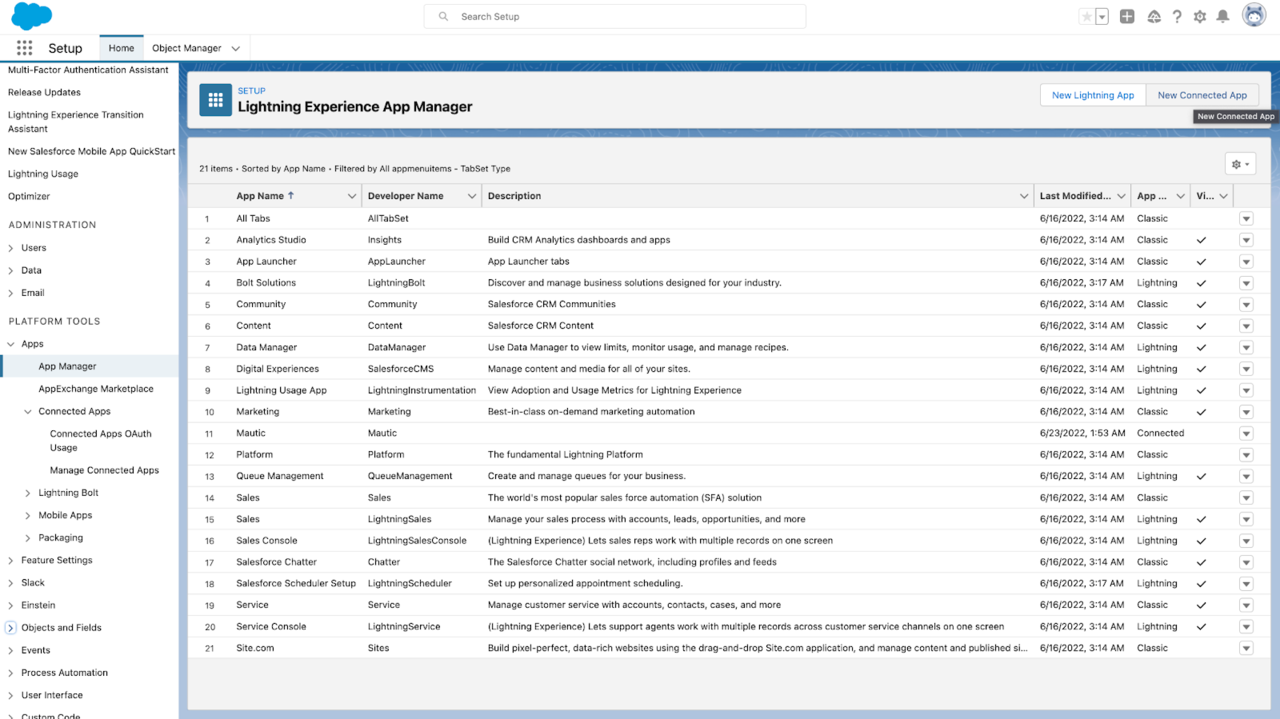This screenshot has width=1280, height=719.
Task: Click the Search Setup input field
Action: (614, 16)
